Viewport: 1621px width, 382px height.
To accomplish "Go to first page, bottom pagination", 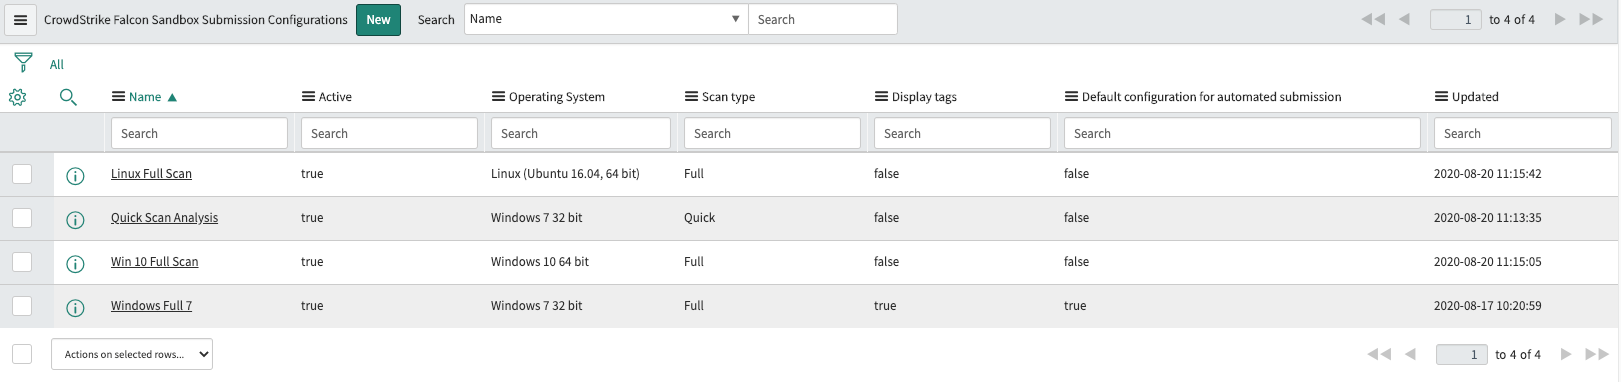I will coord(1380,354).
